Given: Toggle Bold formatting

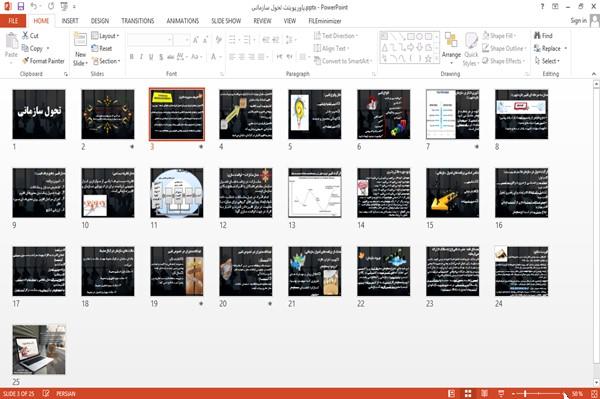Looking at the screenshot, I should coord(132,57).
